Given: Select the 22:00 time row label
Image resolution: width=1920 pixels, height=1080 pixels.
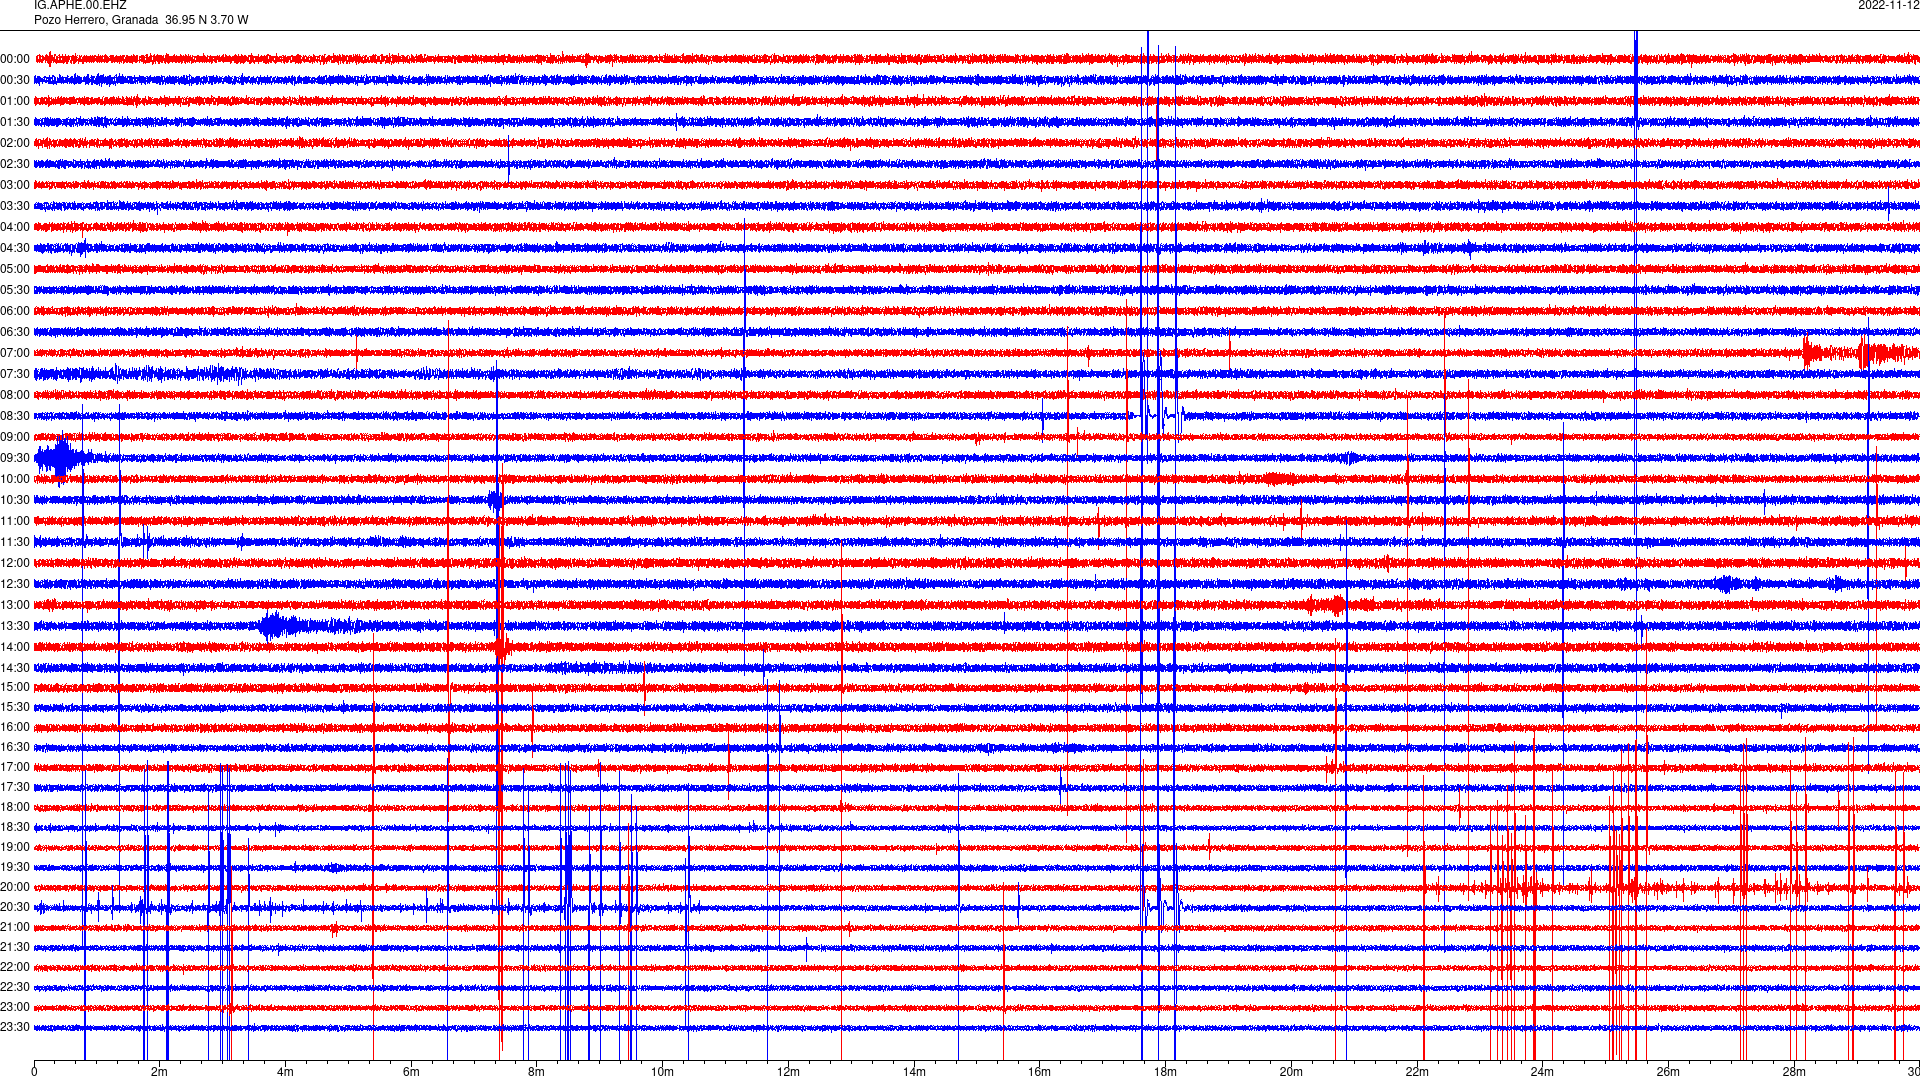Looking at the screenshot, I should (15, 967).
